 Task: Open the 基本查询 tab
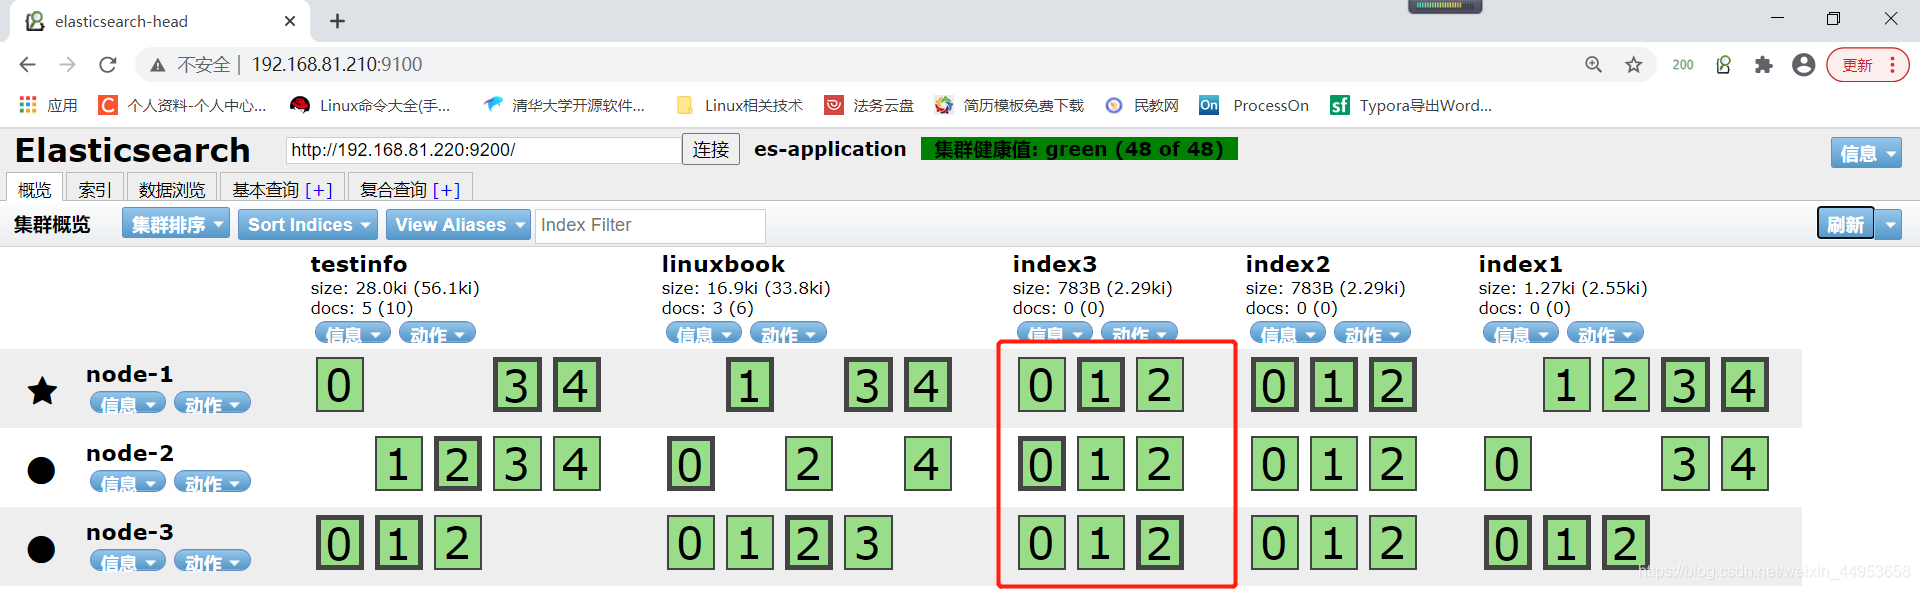point(282,189)
